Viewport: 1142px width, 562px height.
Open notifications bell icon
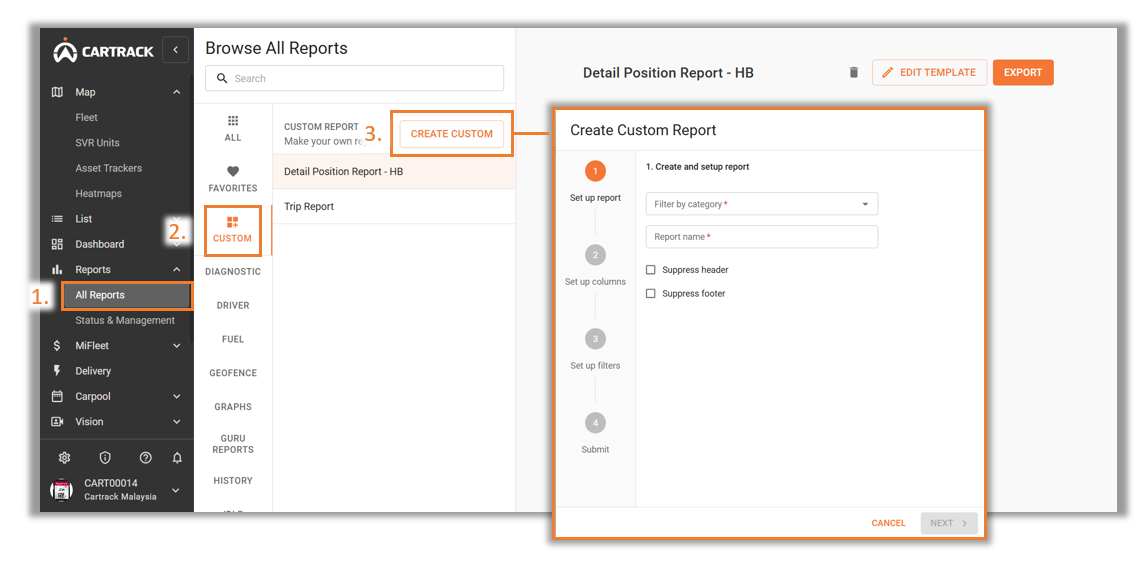coord(177,458)
